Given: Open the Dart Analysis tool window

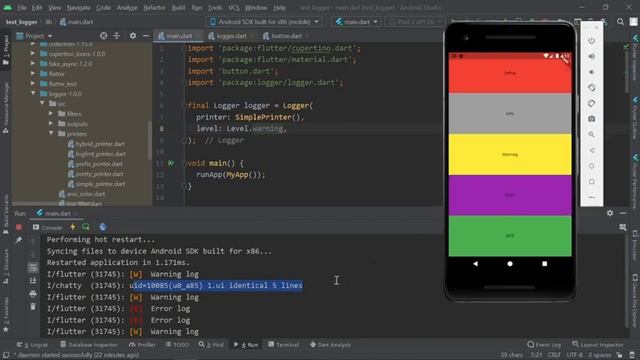Looking at the screenshot, I should 330,344.
